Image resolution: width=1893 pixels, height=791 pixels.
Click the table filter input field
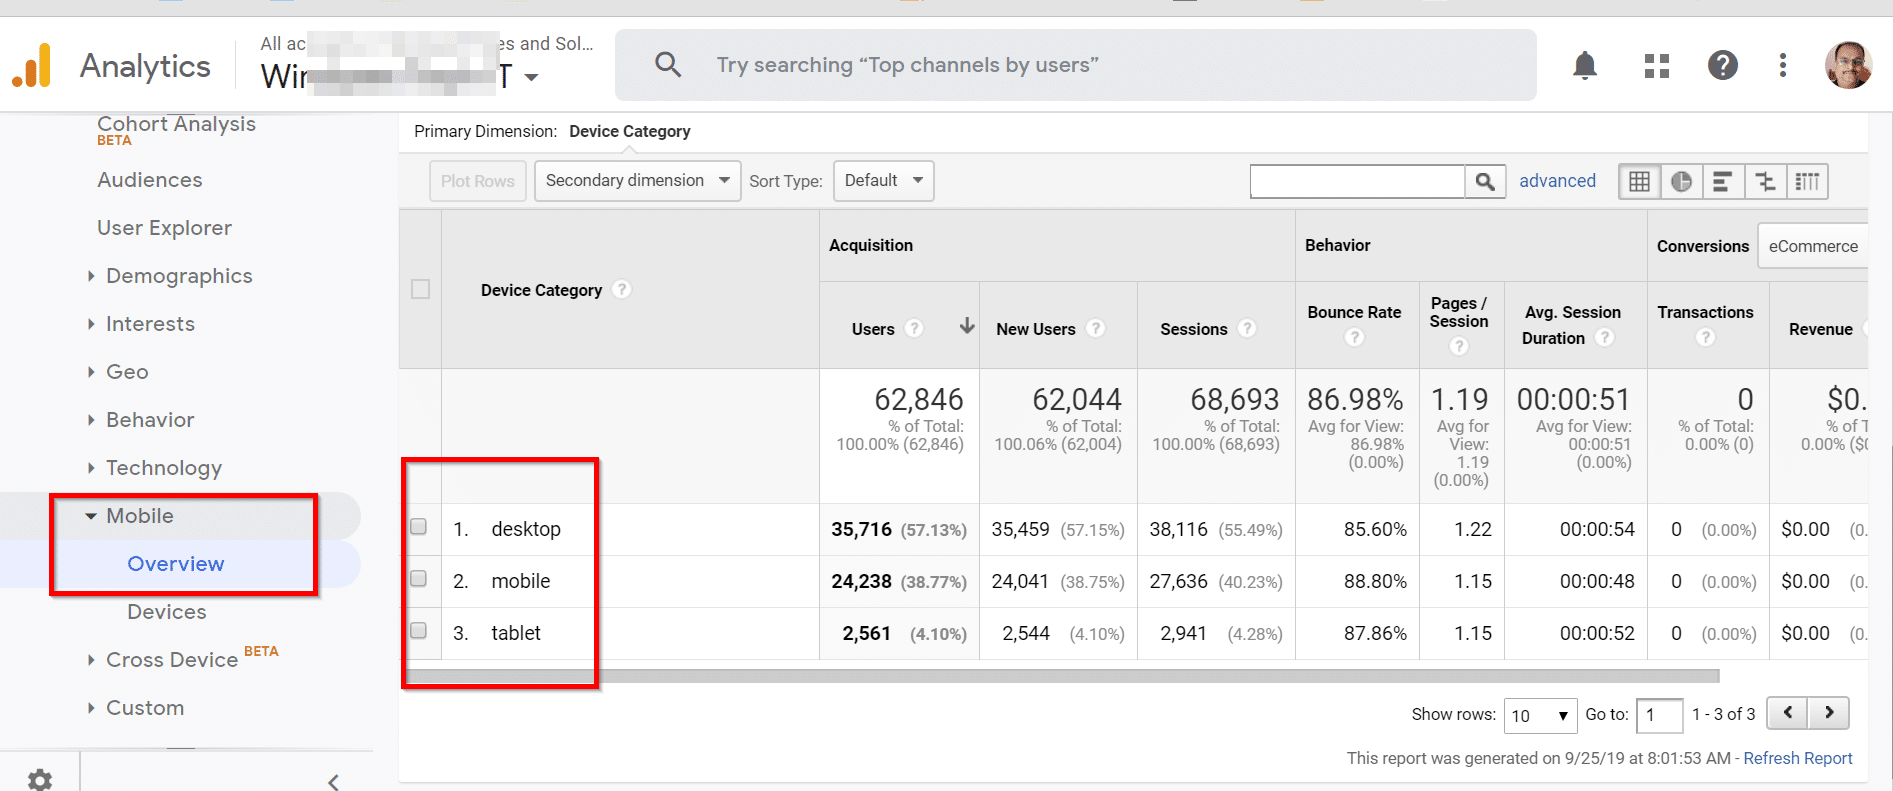coord(1357,181)
